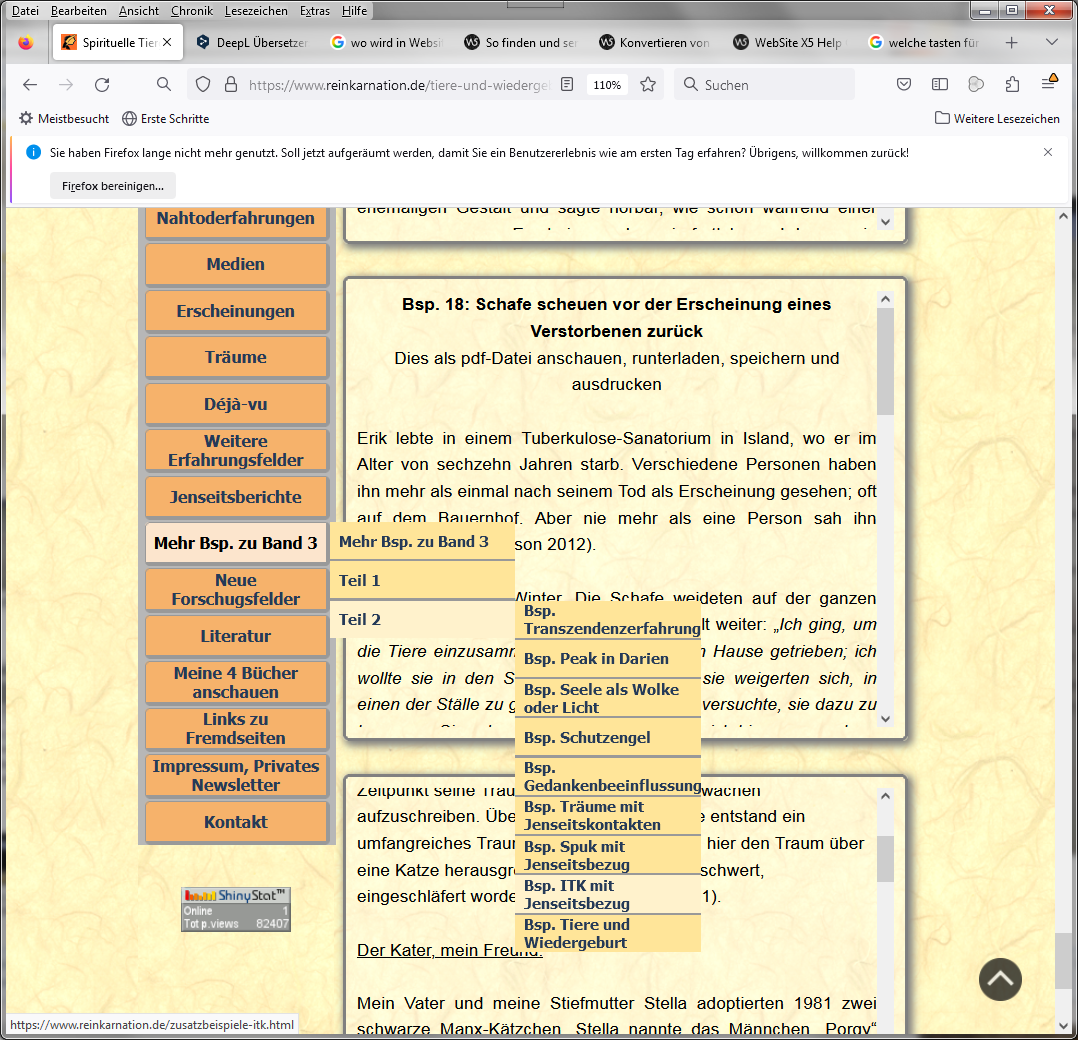Open the Firefox extensions puzzle icon
This screenshot has height=1040, width=1078.
click(1012, 85)
